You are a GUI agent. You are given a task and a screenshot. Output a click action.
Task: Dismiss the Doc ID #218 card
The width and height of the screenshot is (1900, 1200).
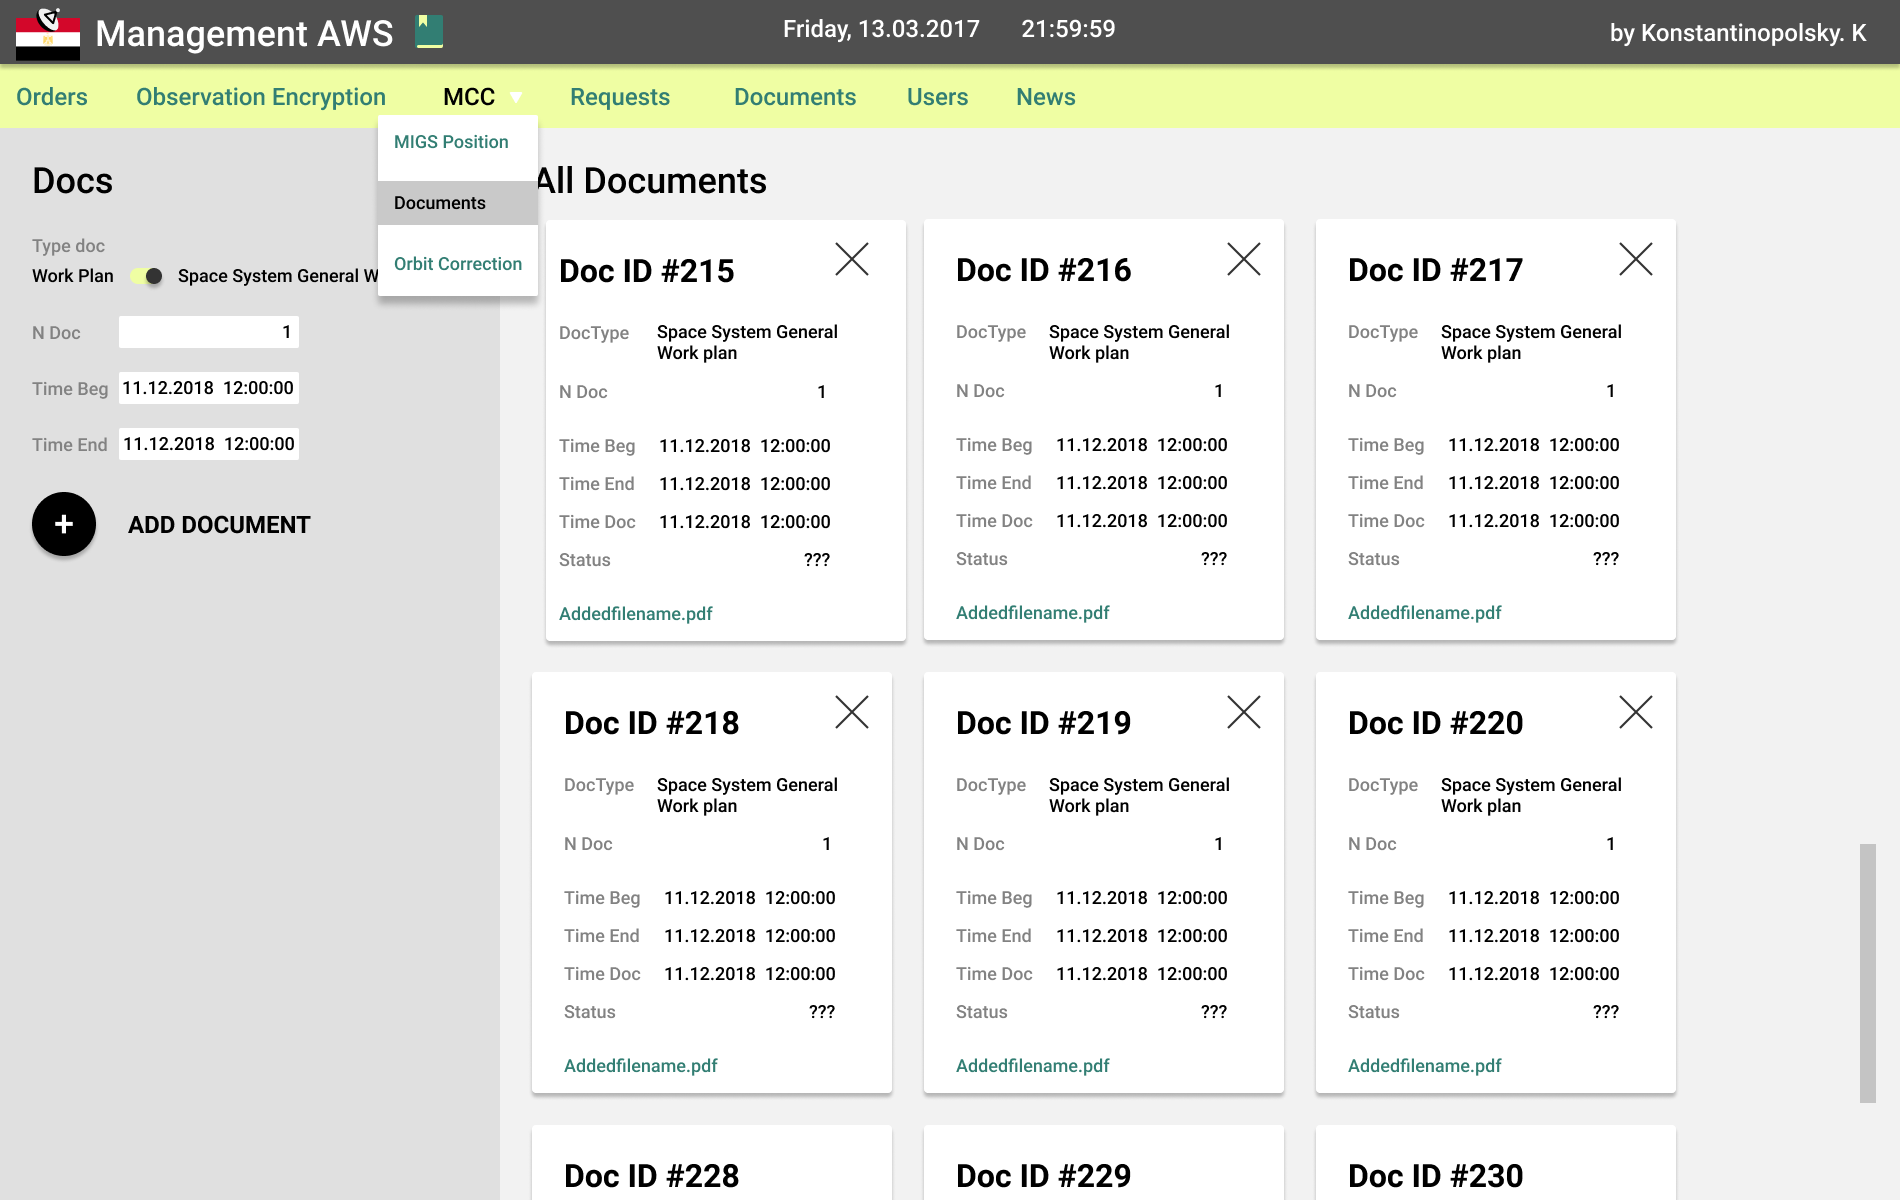[851, 713]
